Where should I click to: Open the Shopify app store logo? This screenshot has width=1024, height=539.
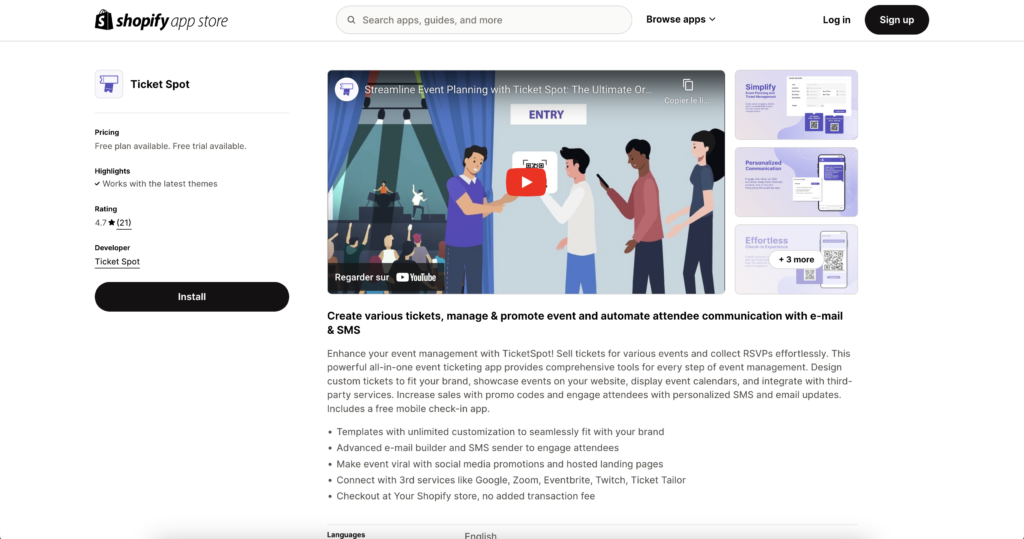161,20
